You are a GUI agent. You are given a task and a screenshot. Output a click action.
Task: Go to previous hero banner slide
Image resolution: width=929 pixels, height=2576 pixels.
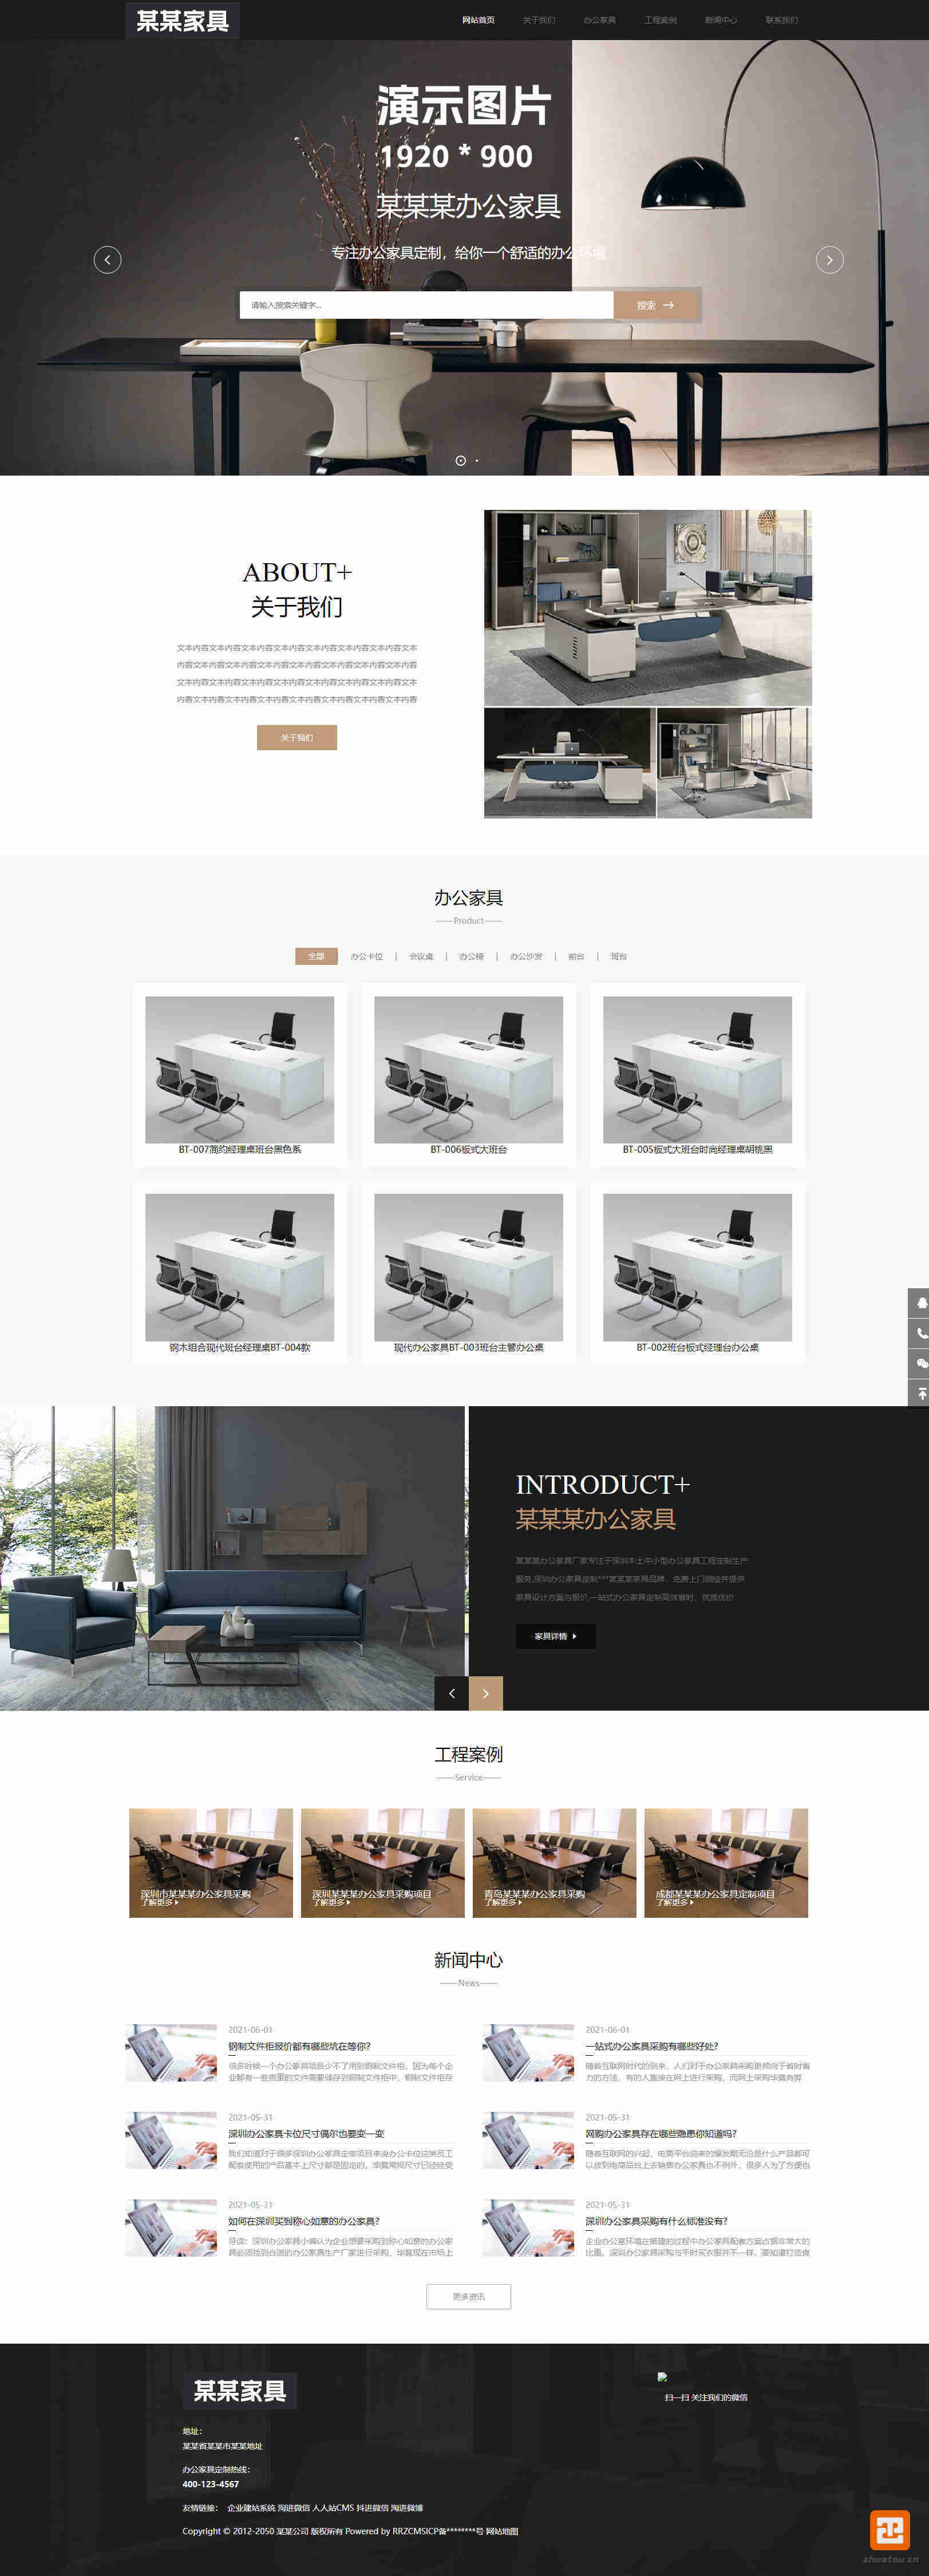pos(107,260)
